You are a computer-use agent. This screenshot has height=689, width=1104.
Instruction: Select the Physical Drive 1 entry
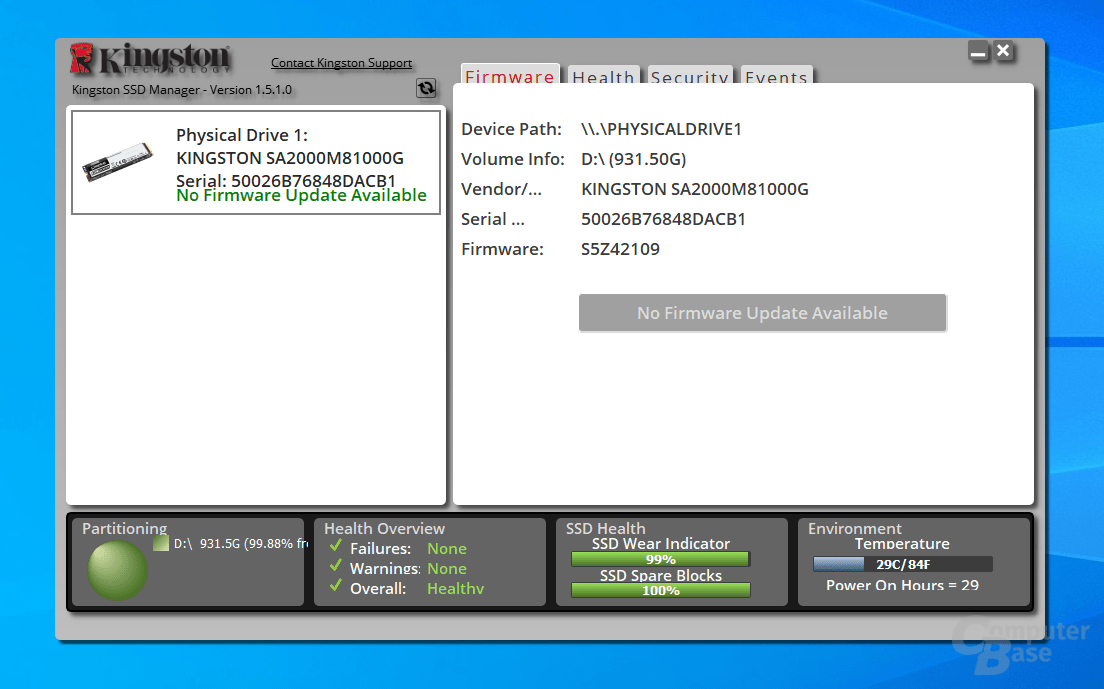click(256, 162)
